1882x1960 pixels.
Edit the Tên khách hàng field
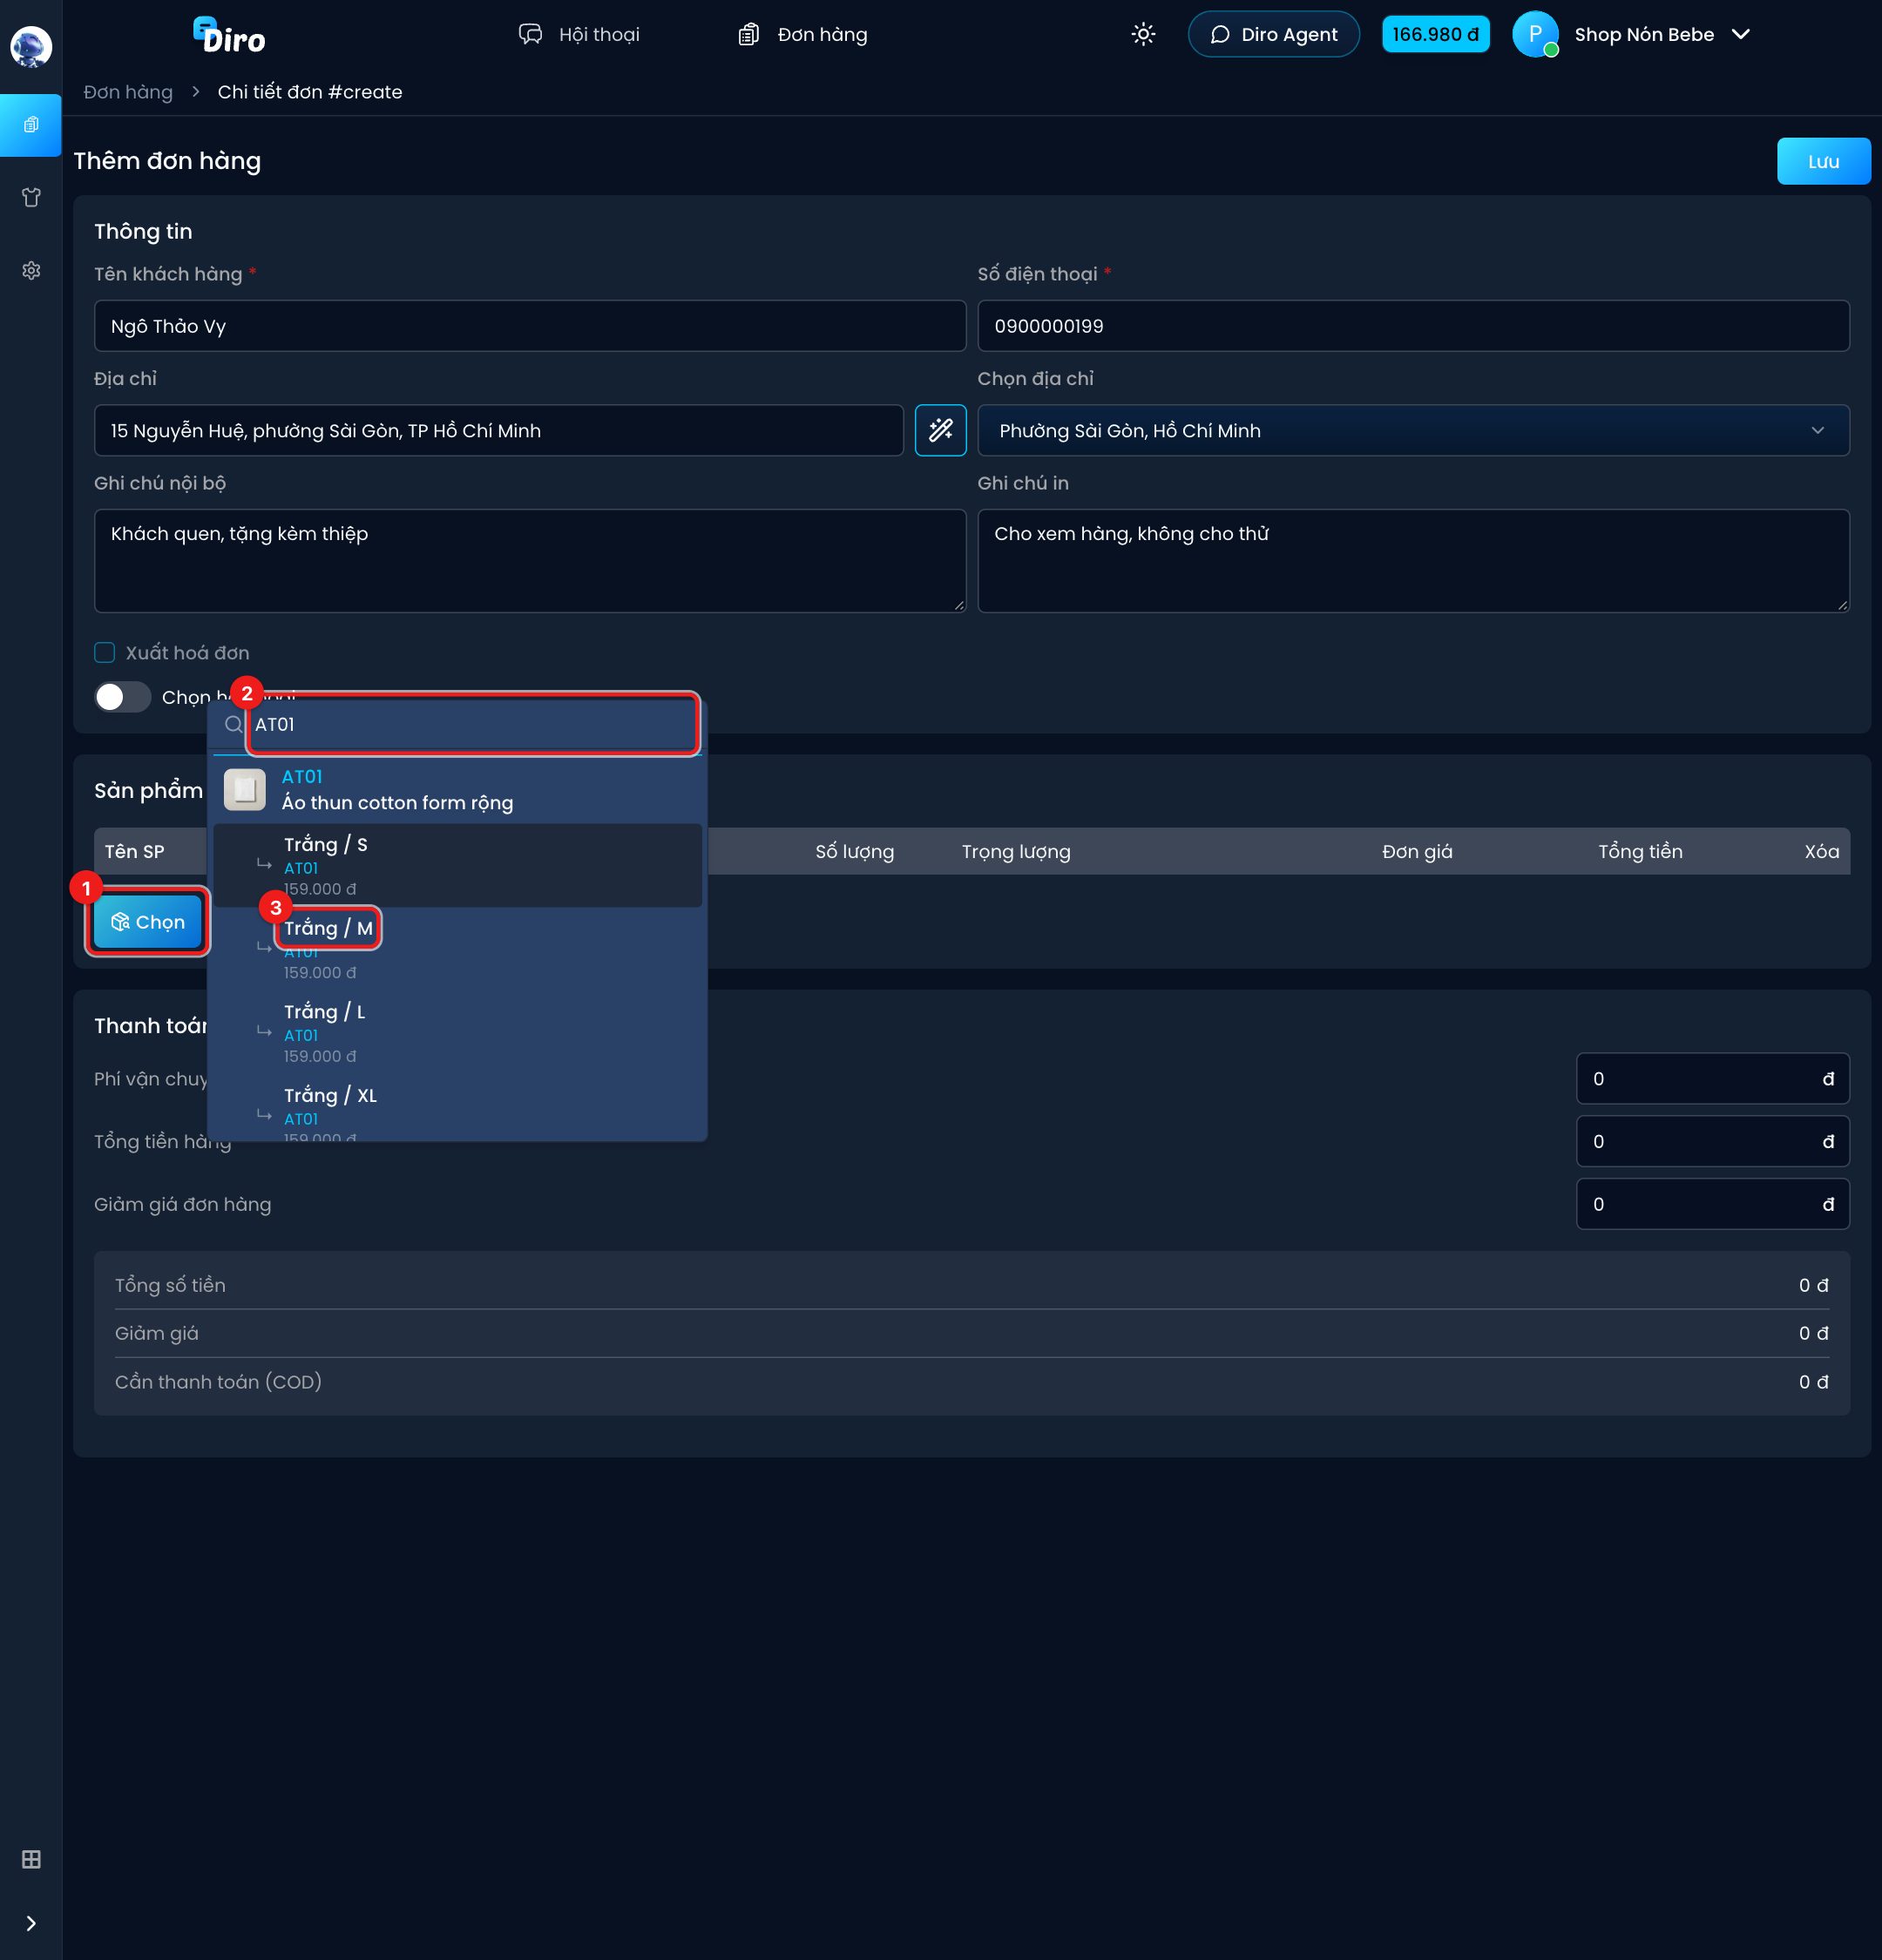530,326
